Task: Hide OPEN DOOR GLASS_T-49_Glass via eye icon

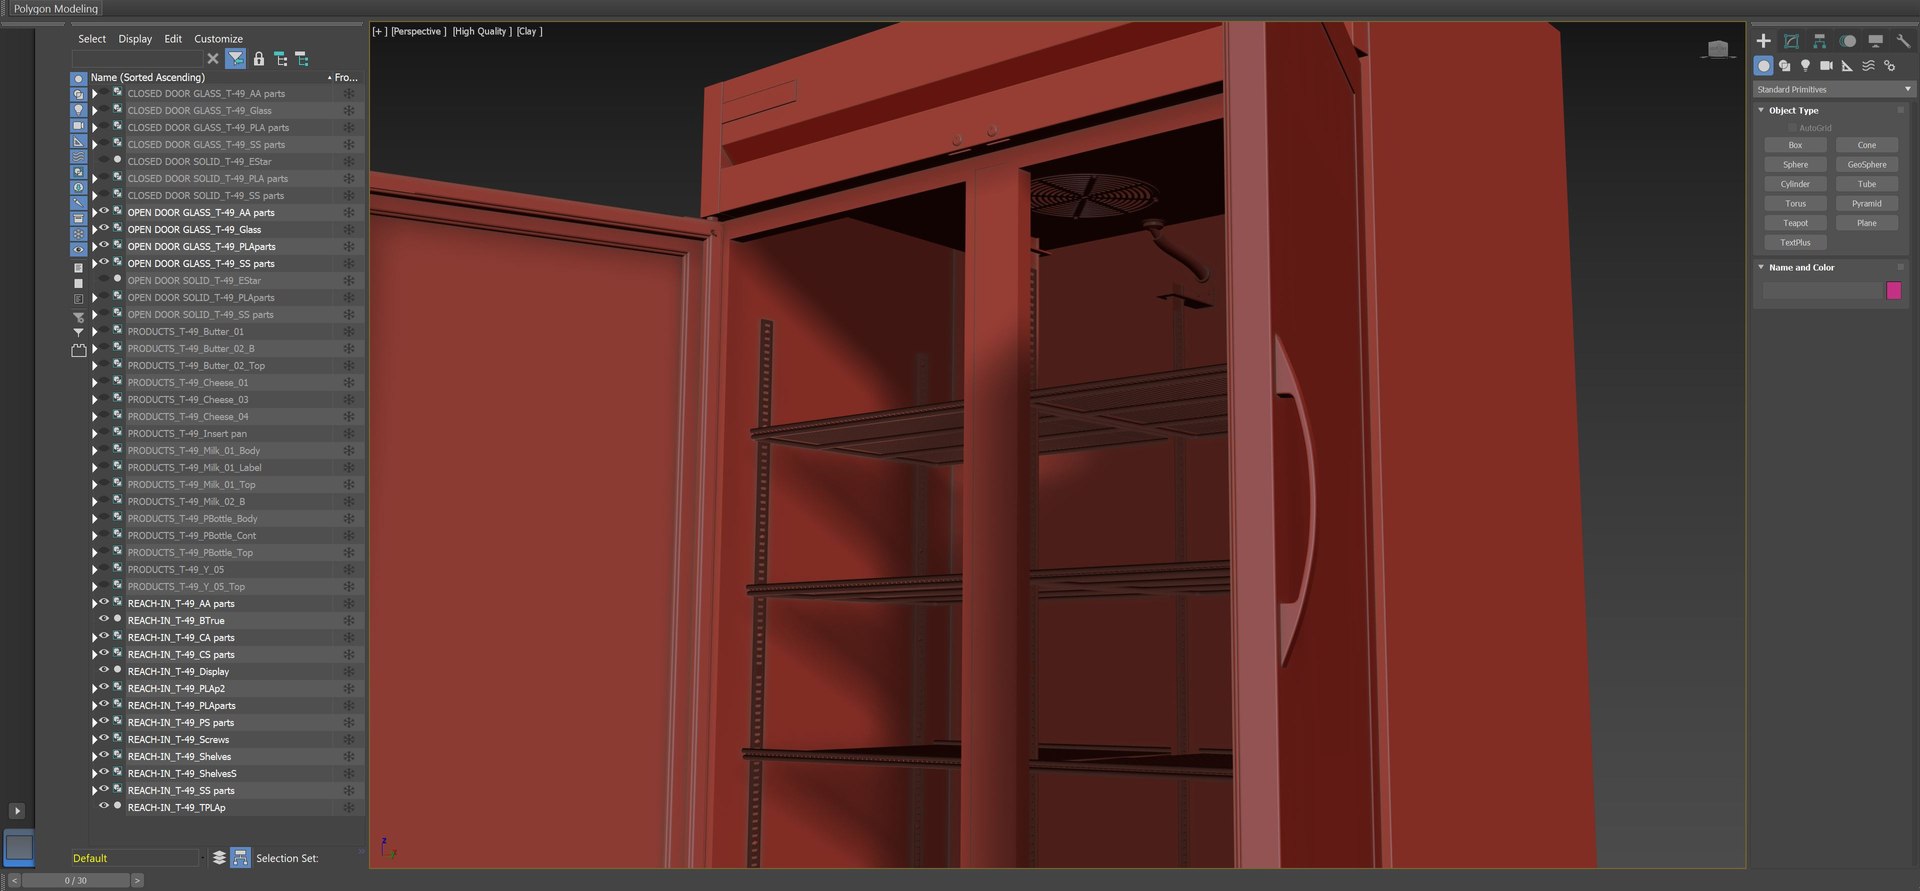Action: 104,229
